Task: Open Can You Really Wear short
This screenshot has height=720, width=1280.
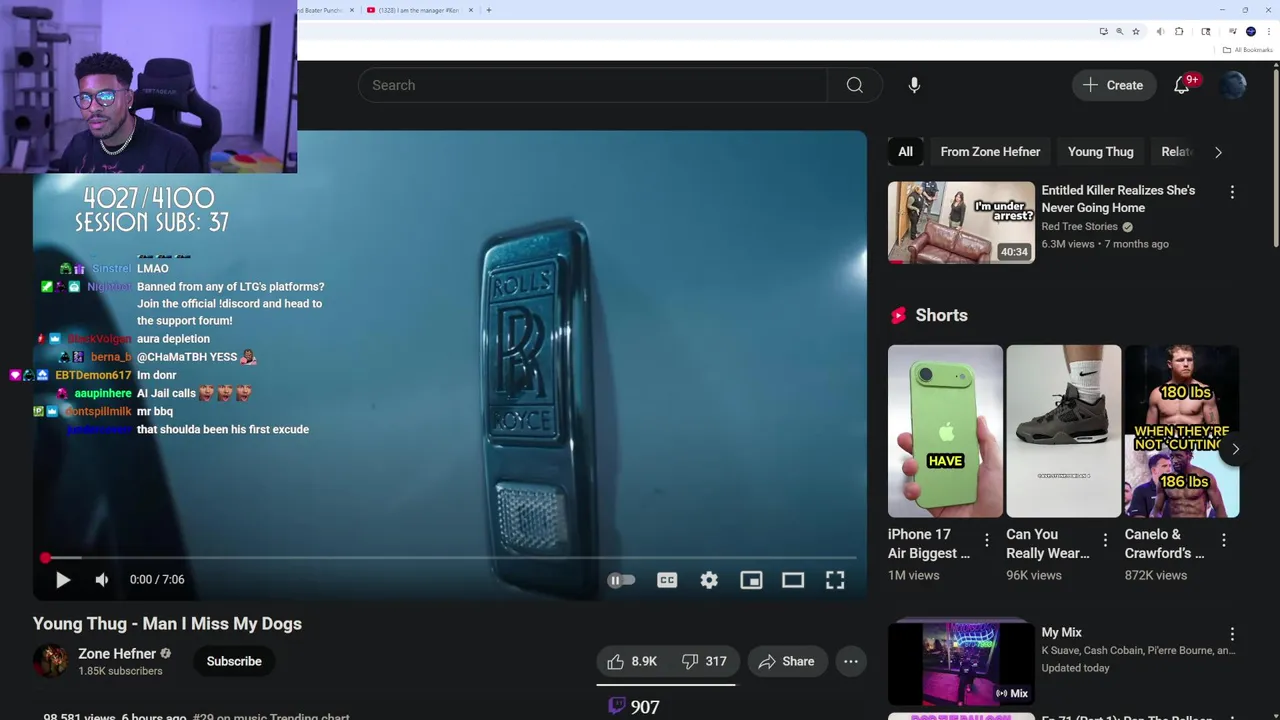Action: click(x=1063, y=431)
